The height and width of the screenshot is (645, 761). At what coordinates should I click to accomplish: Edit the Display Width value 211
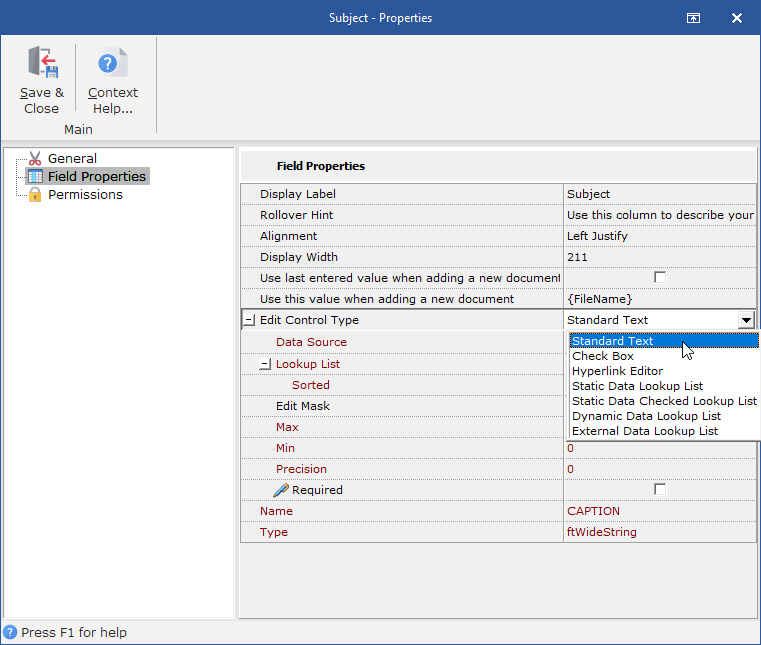(x=660, y=257)
